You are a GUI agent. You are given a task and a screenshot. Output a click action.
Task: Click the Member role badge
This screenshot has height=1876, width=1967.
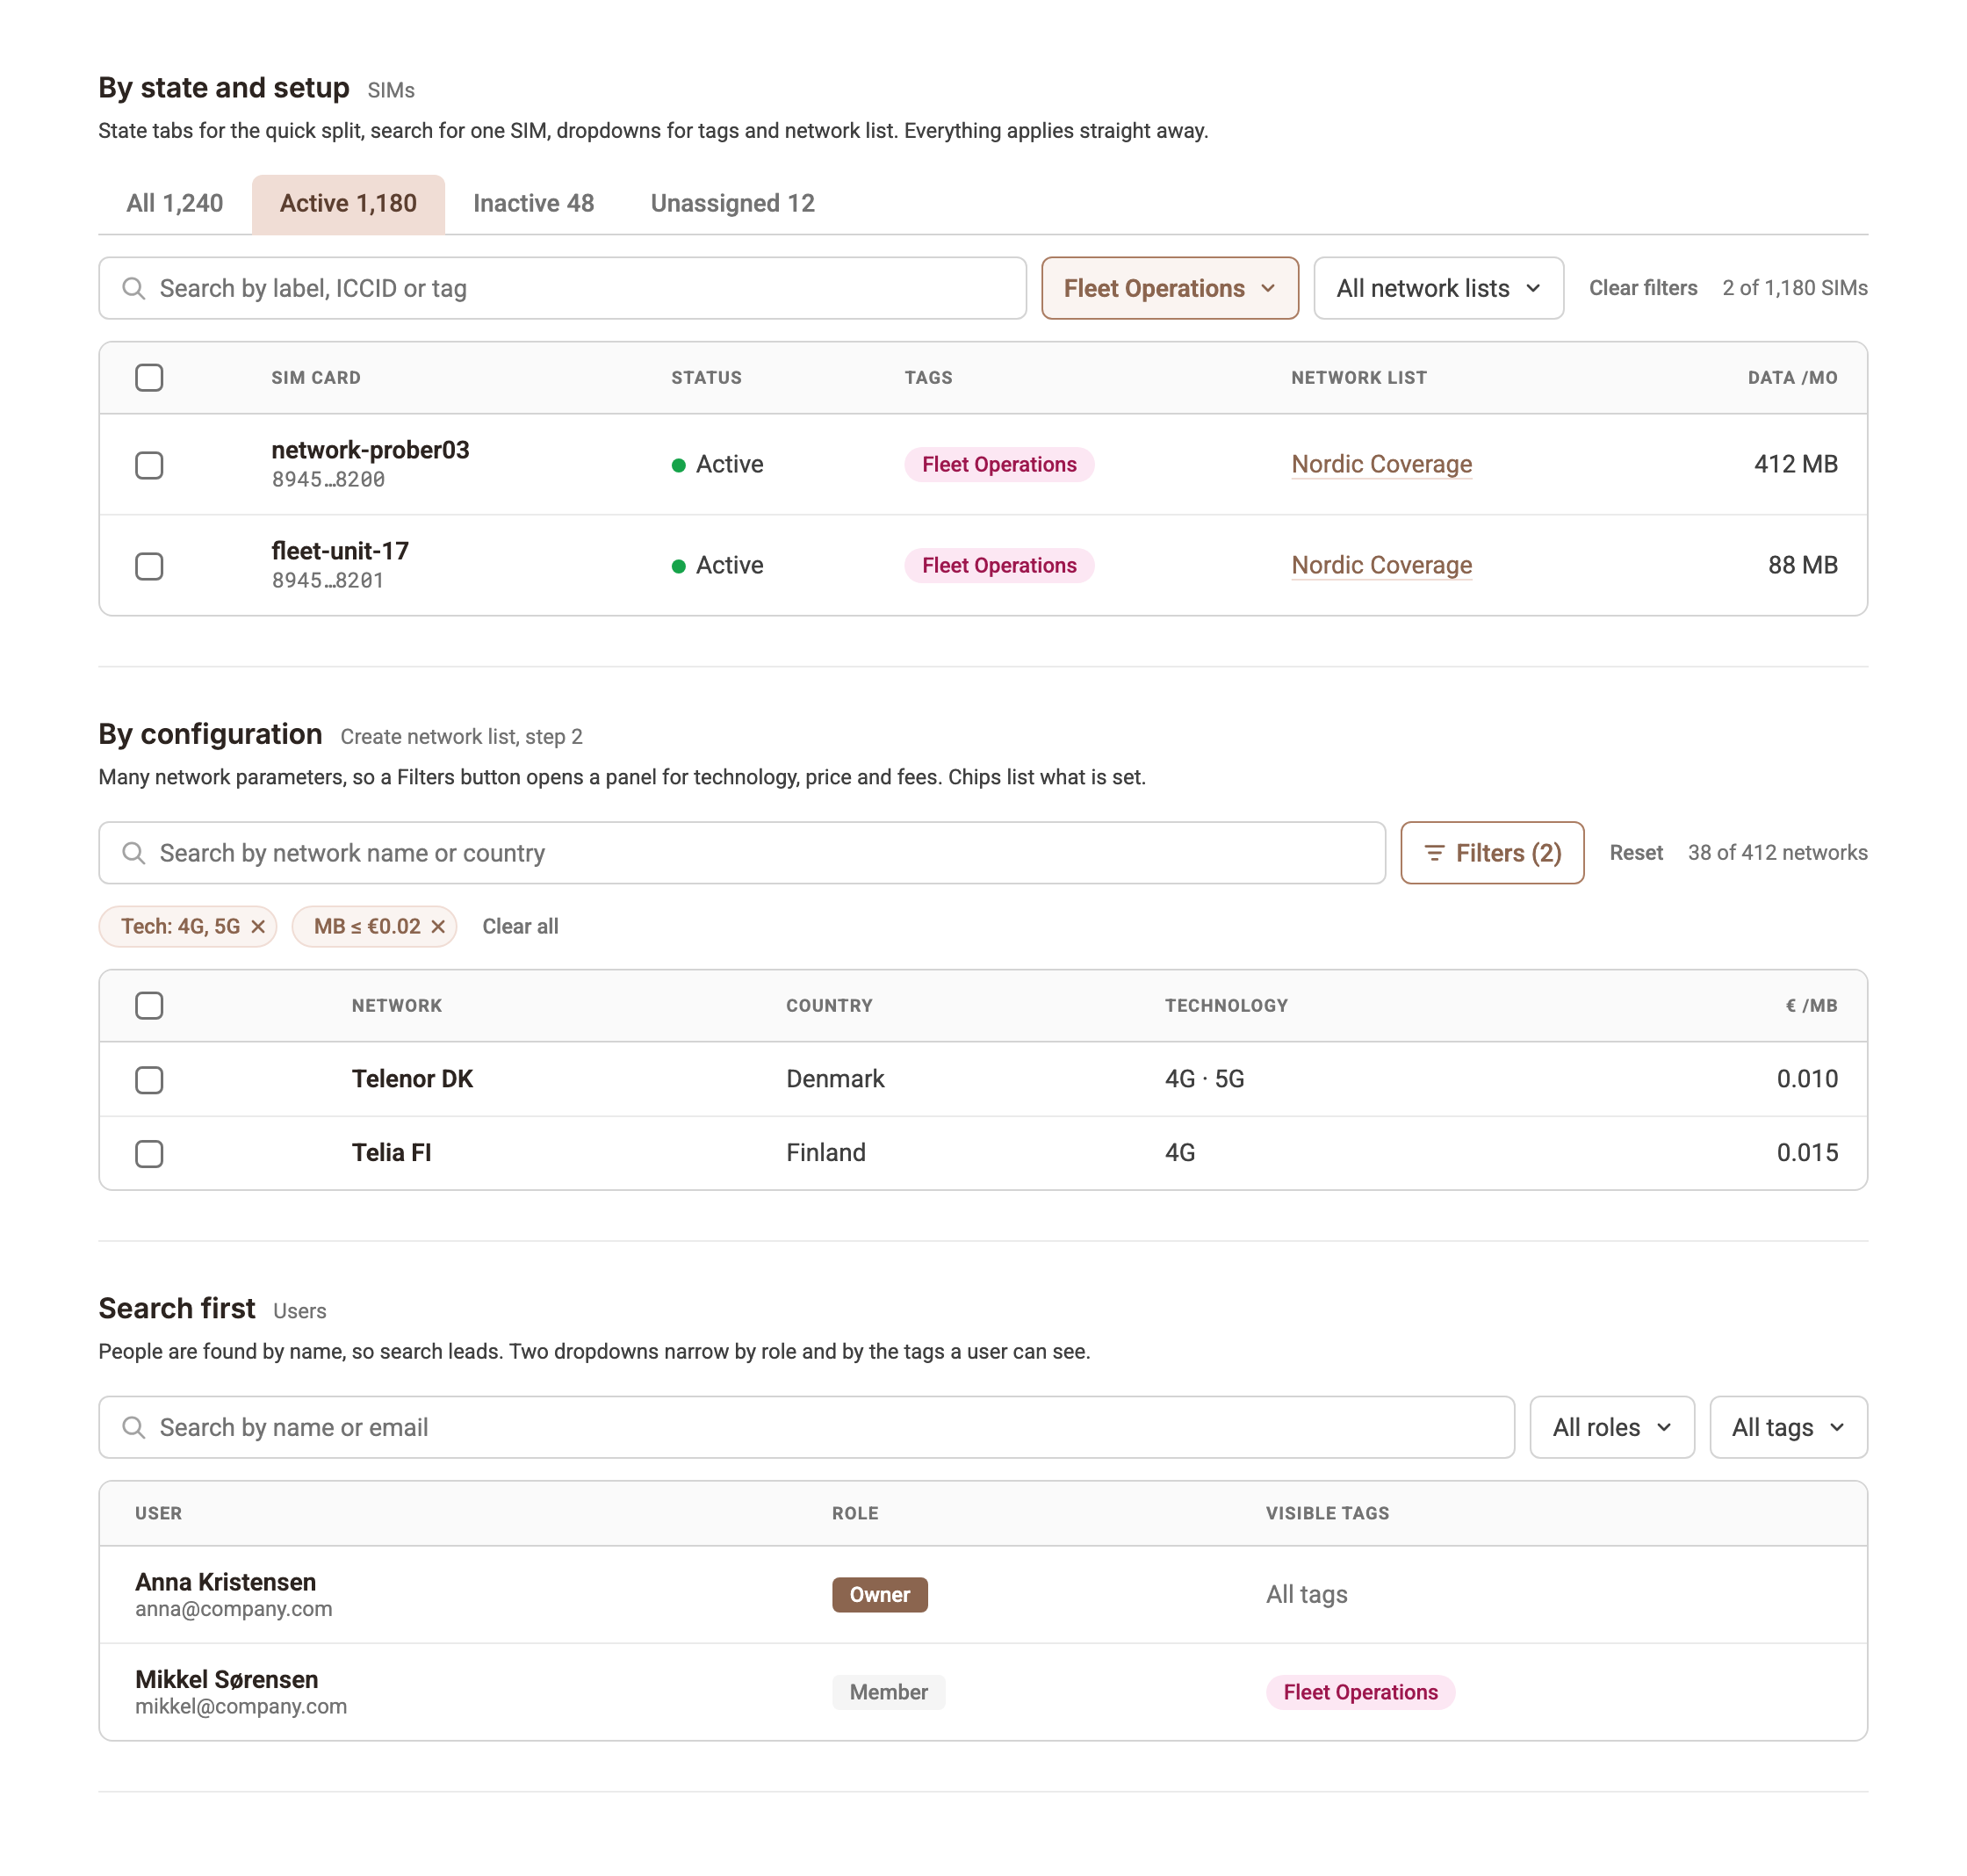(x=888, y=1692)
